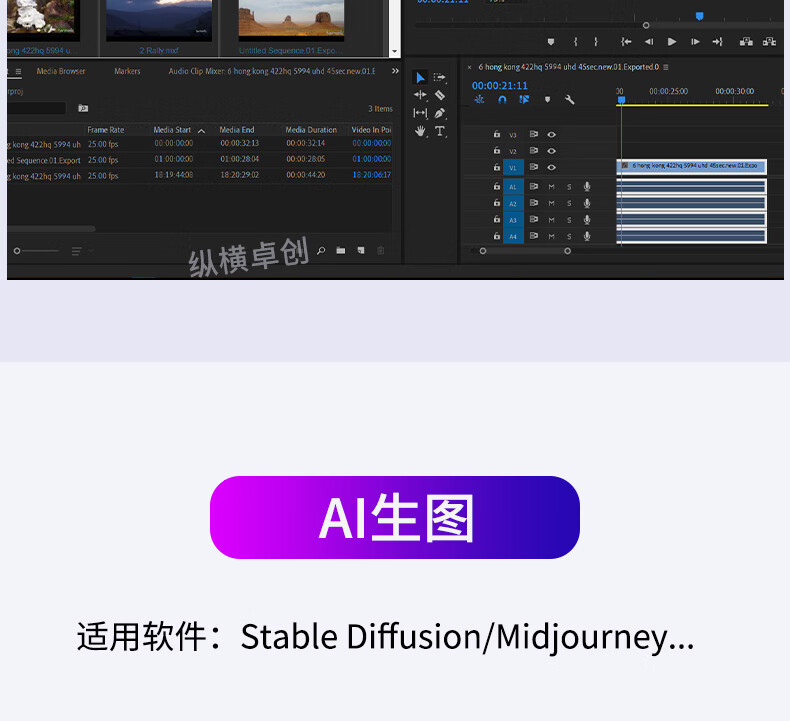This screenshot has width=790, height=721.
Task: Toggle lock on track V3
Action: (x=497, y=134)
